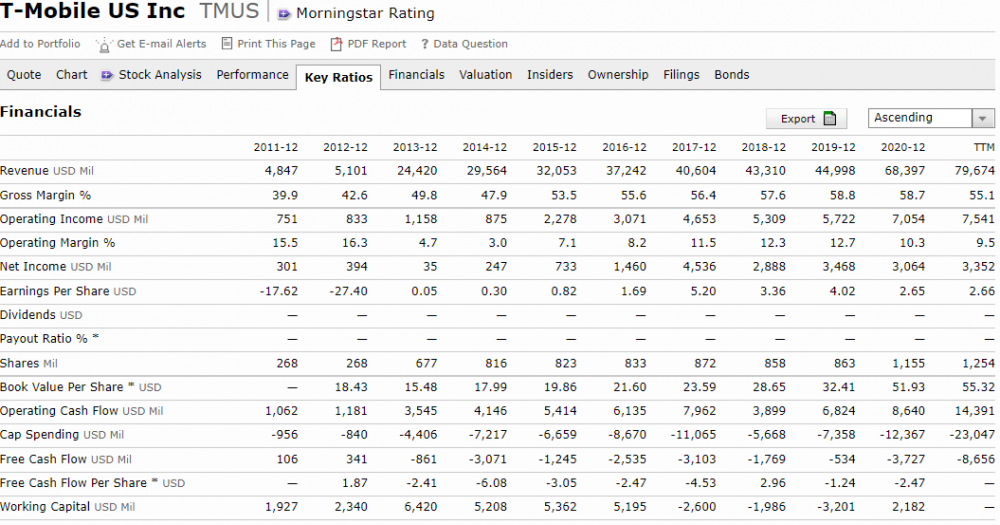1000x525 pixels.
Task: Click the Data Question question-mark icon
Action: [x=424, y=44]
